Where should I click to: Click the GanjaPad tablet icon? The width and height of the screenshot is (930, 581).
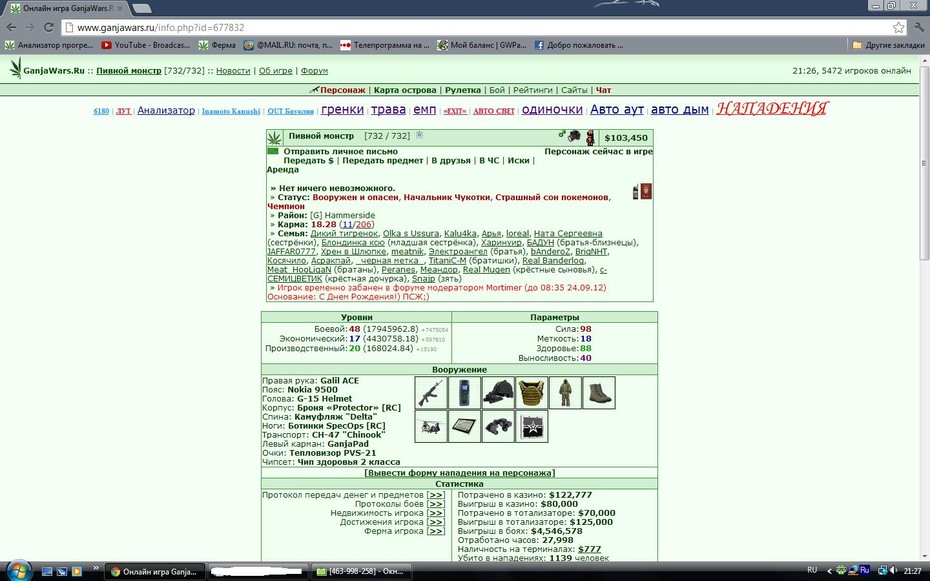tap(464, 426)
